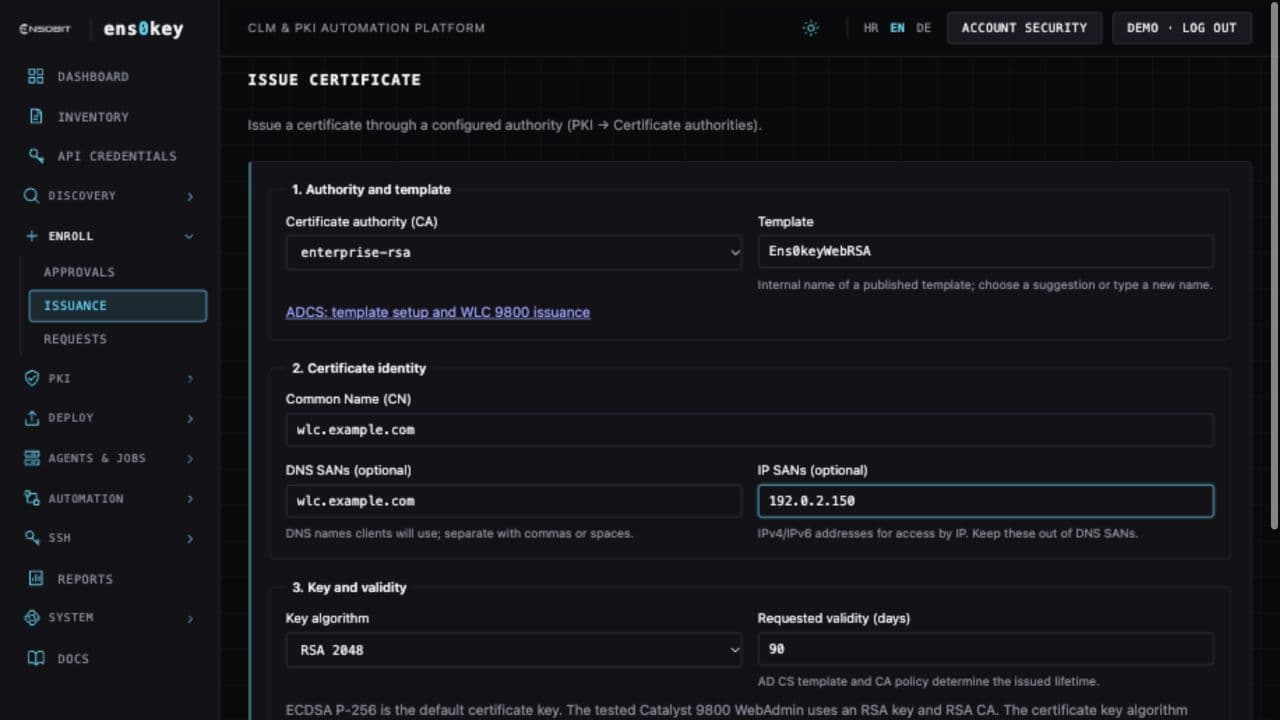This screenshot has height=720, width=1280.
Task: Click the Deploy upload icon
Action: [x=31, y=418]
